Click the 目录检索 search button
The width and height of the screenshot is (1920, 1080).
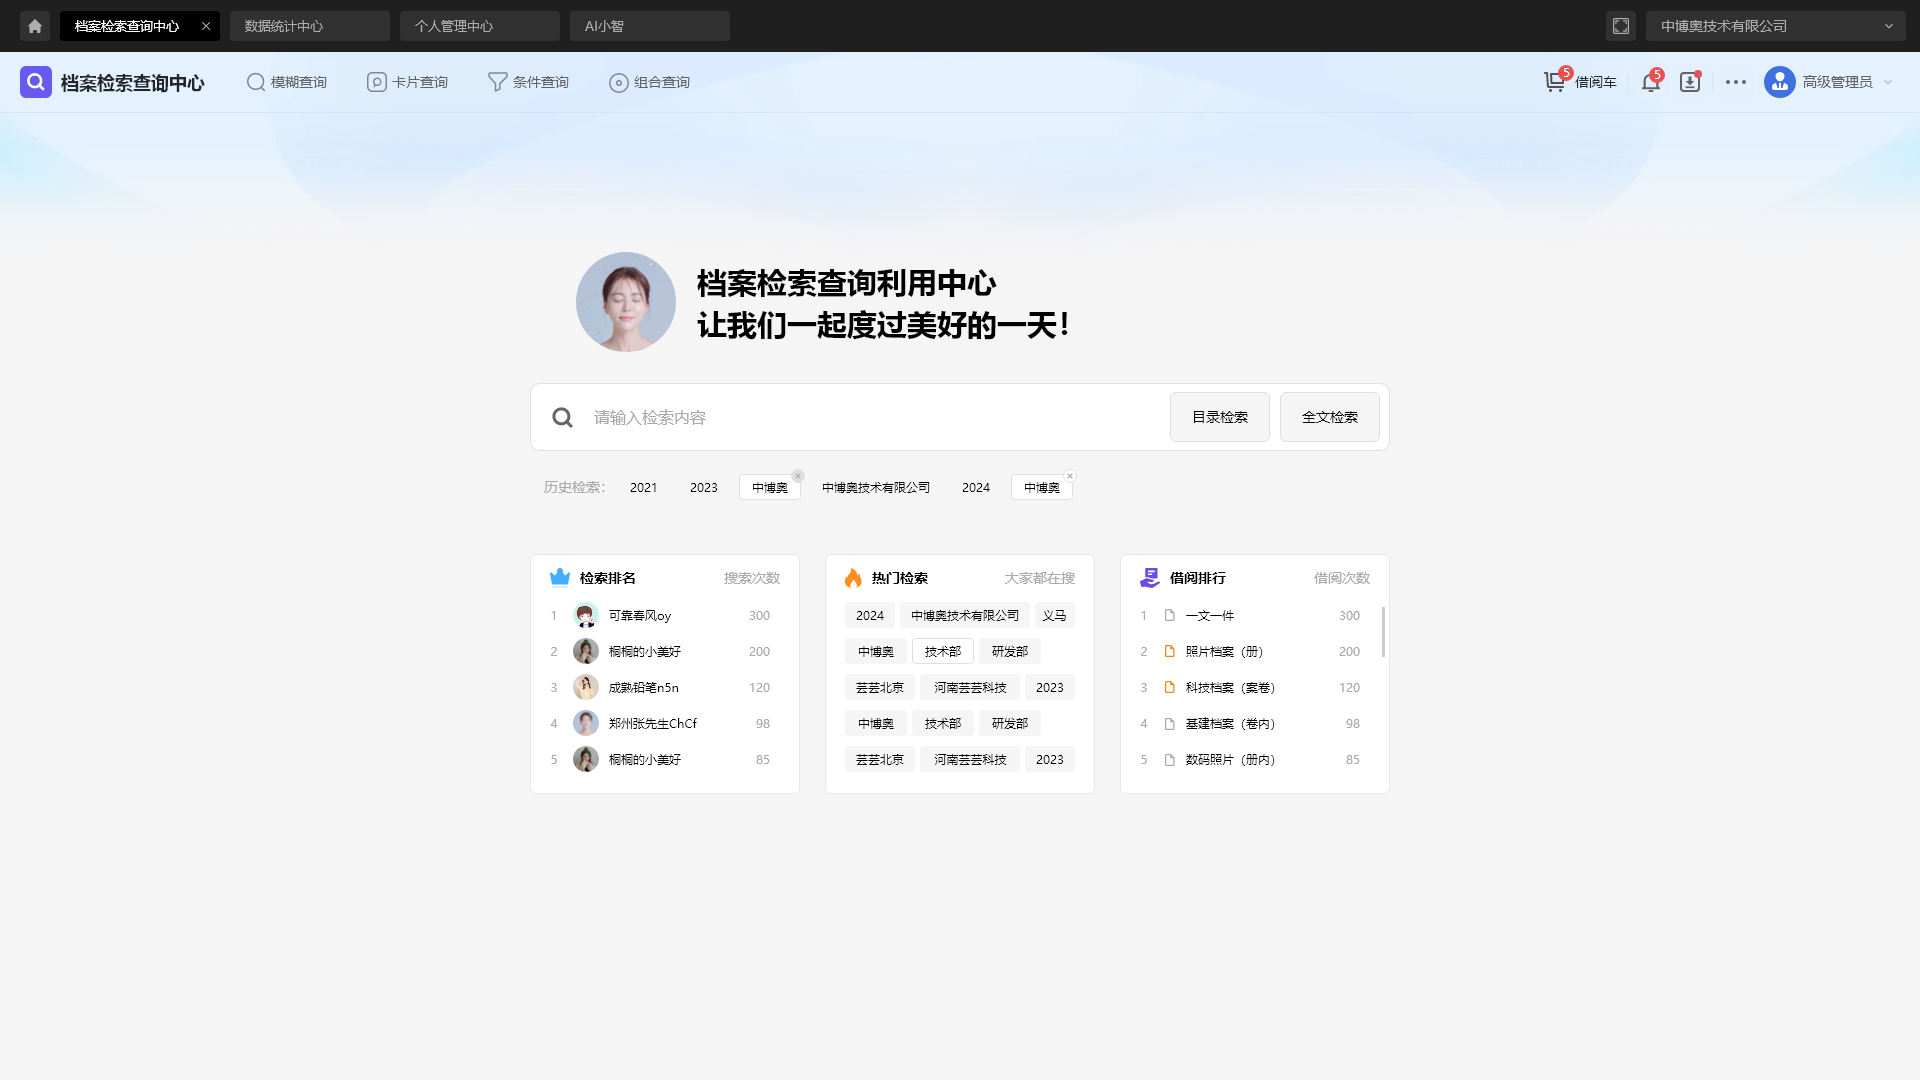(x=1219, y=417)
